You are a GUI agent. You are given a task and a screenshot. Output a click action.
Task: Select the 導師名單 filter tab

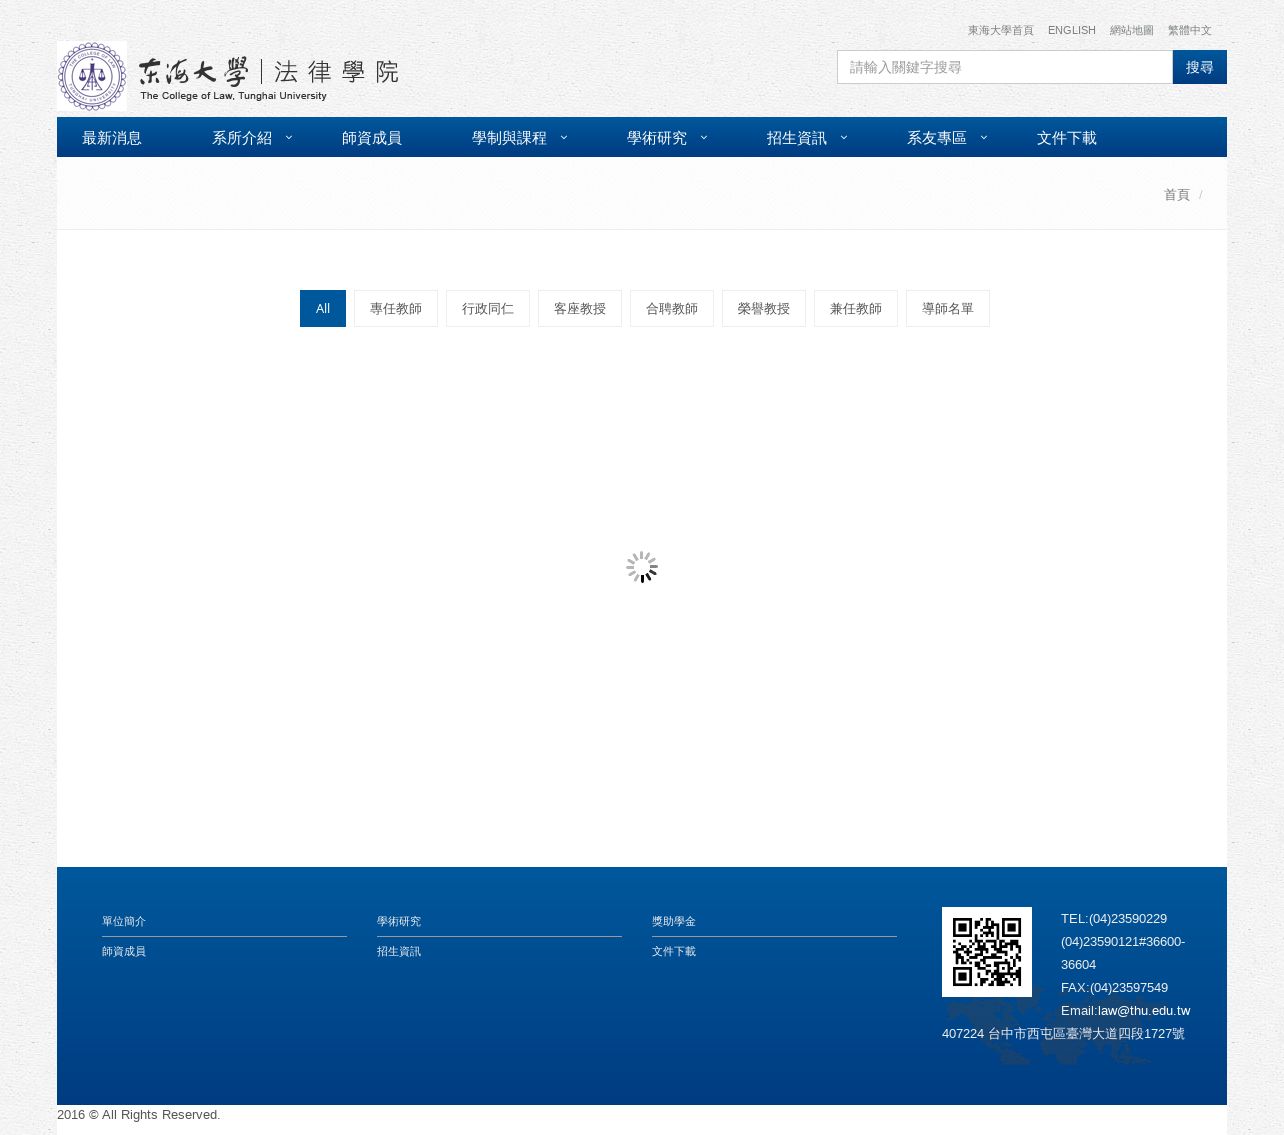click(x=948, y=309)
